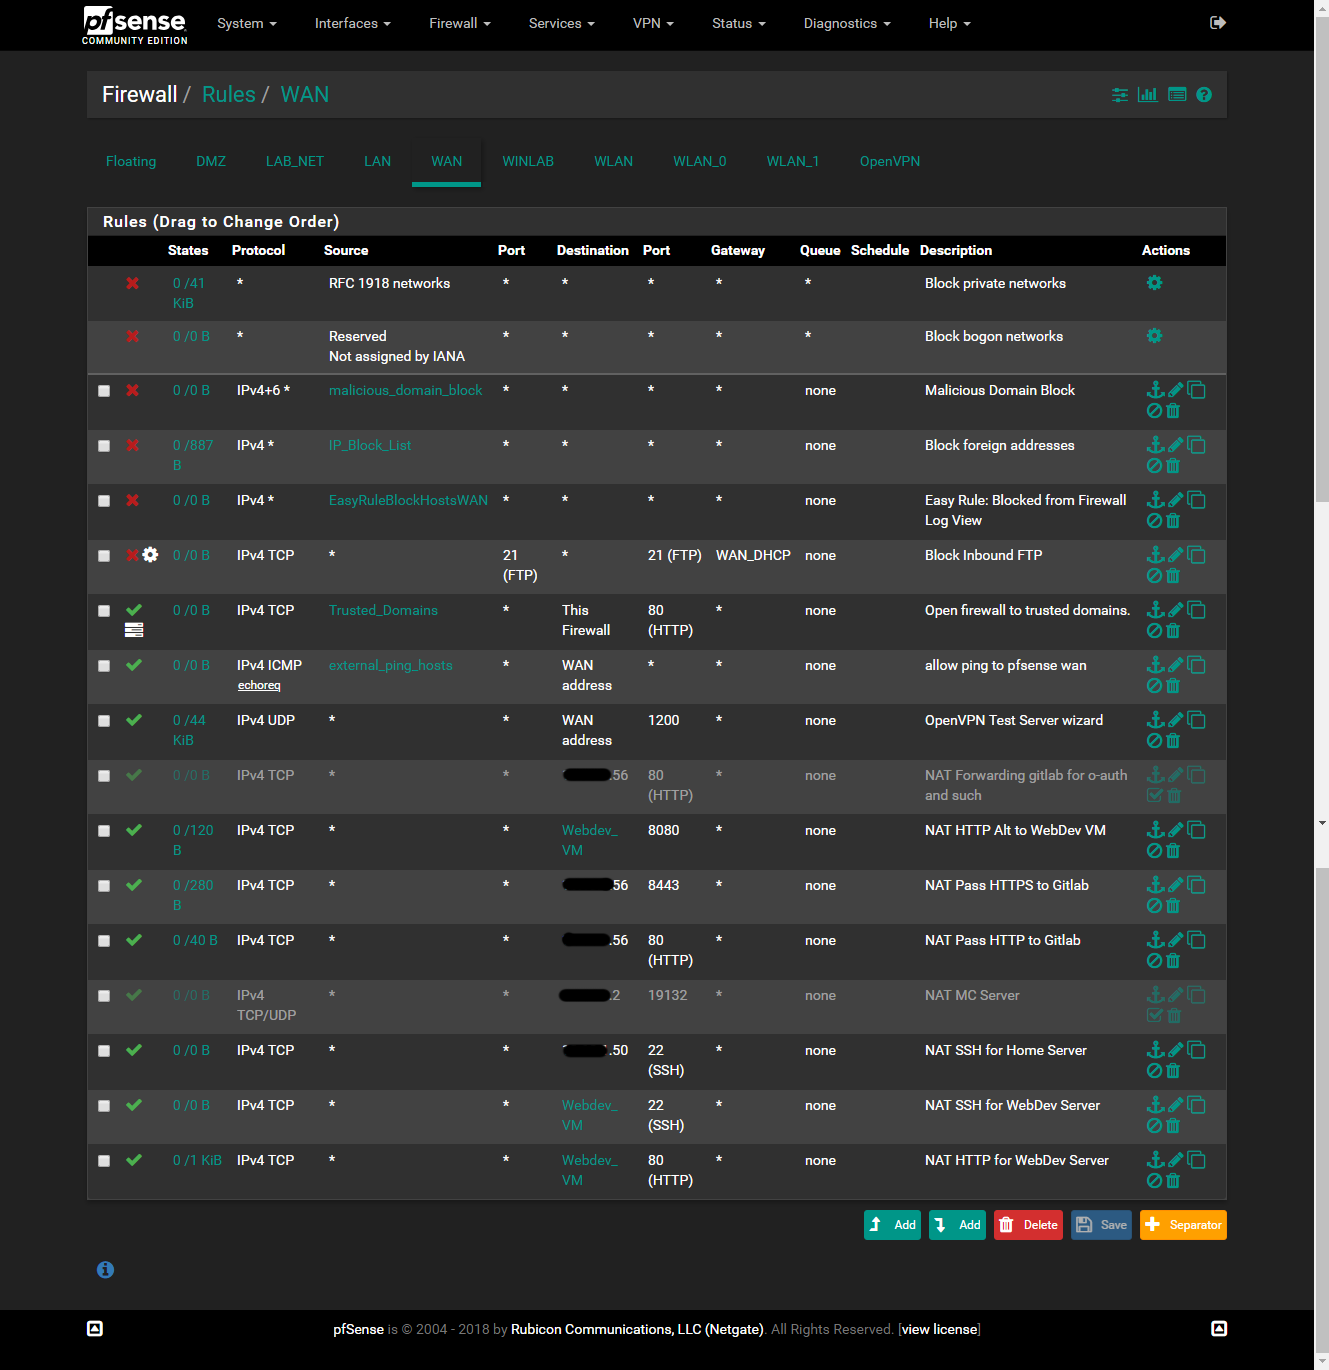Click gear icon for Block private networks
The width and height of the screenshot is (1329, 1370).
coord(1155,283)
